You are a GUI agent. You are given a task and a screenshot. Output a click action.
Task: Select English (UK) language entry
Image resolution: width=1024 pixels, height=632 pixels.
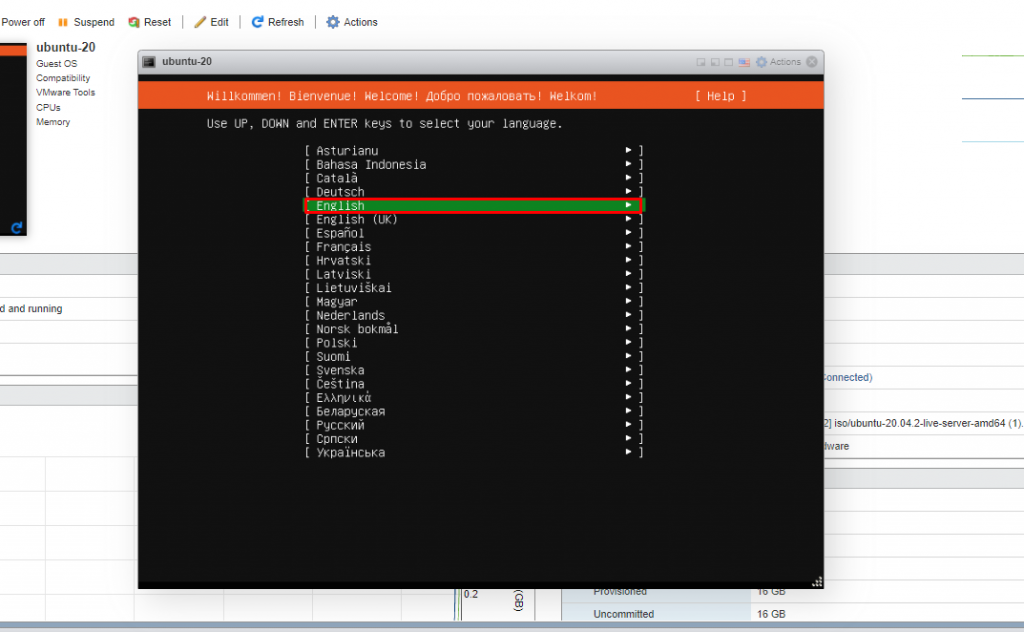pyautogui.click(x=356, y=219)
